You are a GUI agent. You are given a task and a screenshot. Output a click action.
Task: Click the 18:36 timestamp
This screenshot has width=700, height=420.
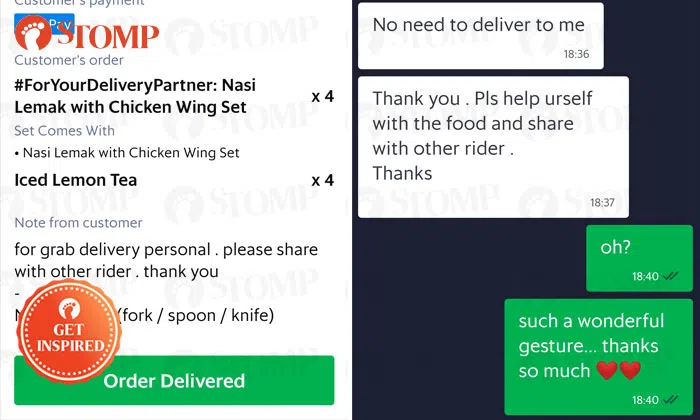(x=576, y=54)
